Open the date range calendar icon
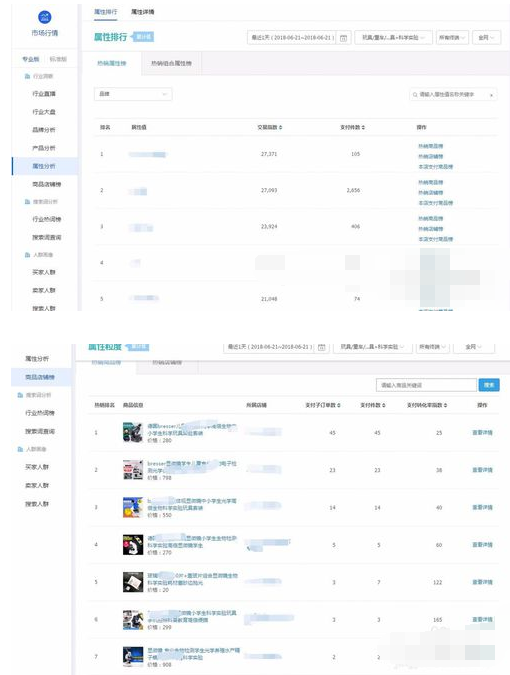This screenshot has width=510, height=675. [x=343, y=38]
